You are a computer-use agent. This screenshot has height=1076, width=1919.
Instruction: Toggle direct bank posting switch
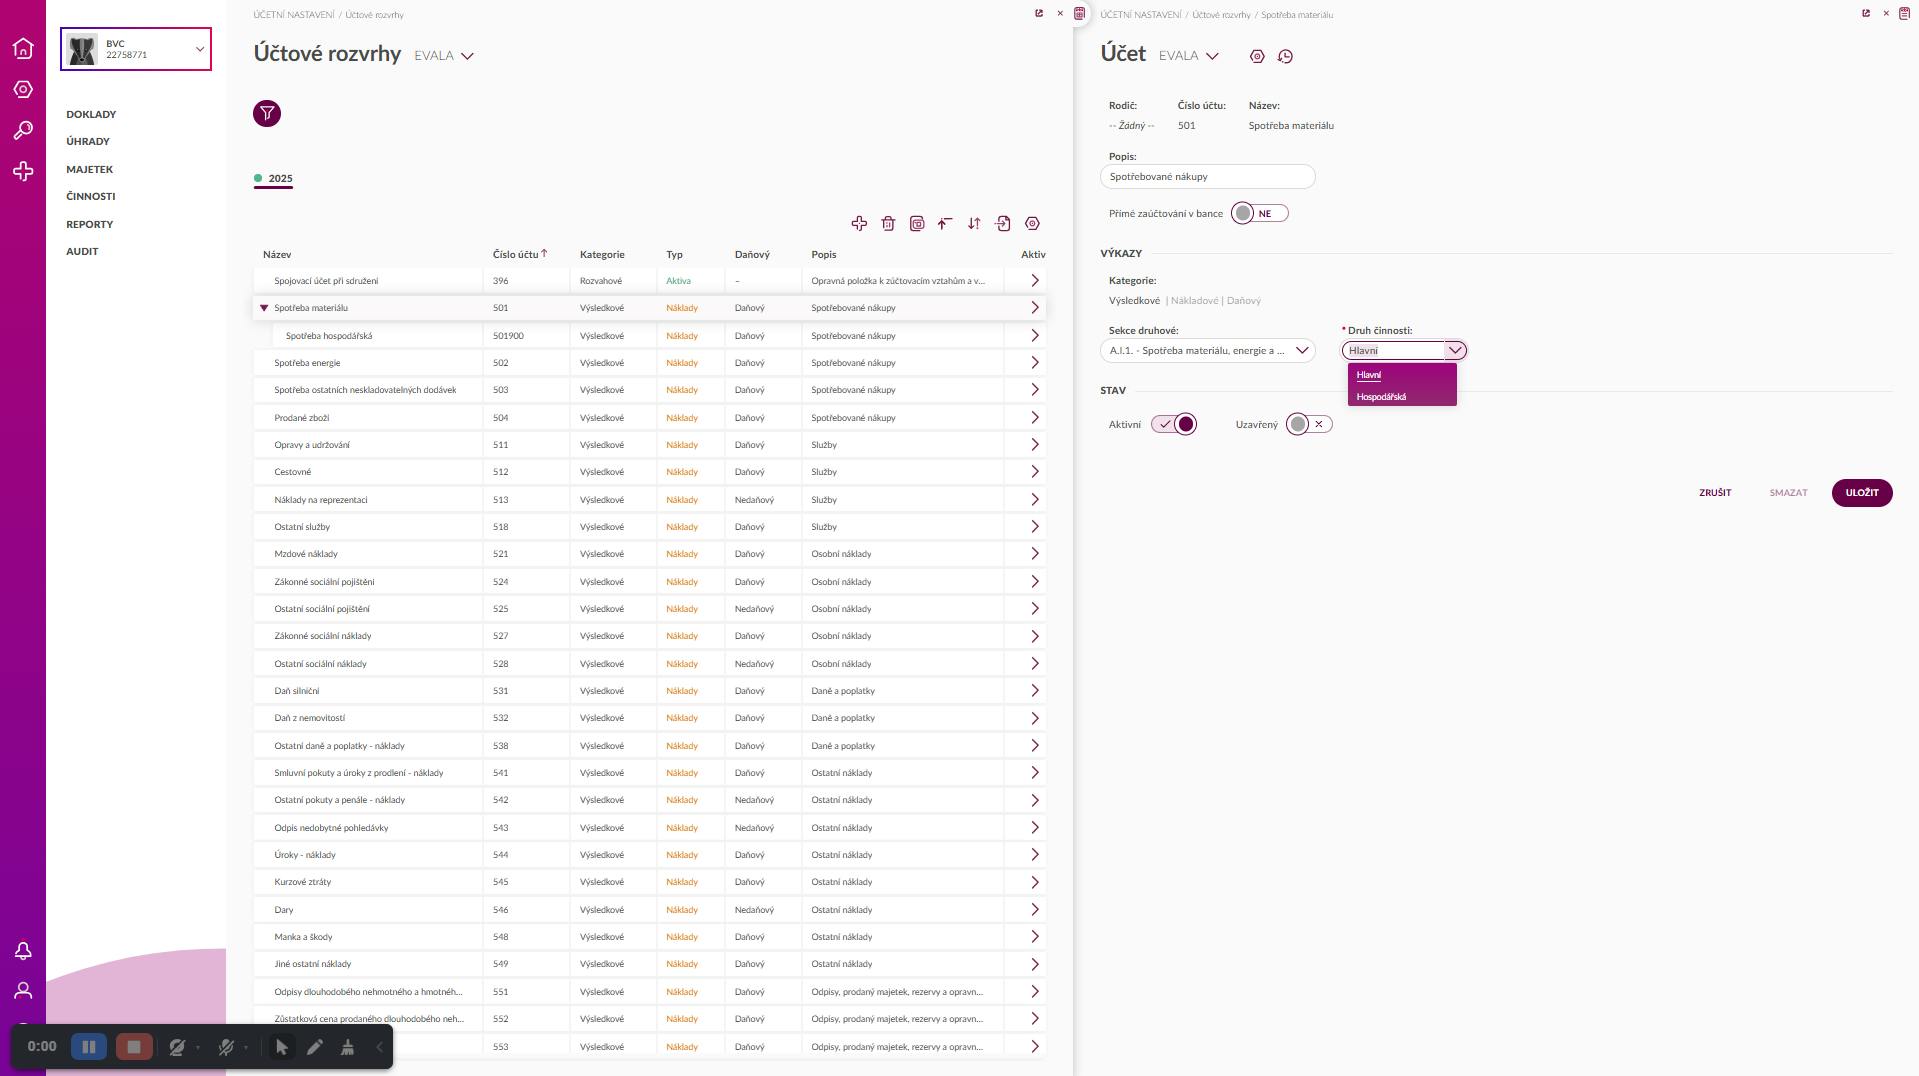tap(1259, 214)
